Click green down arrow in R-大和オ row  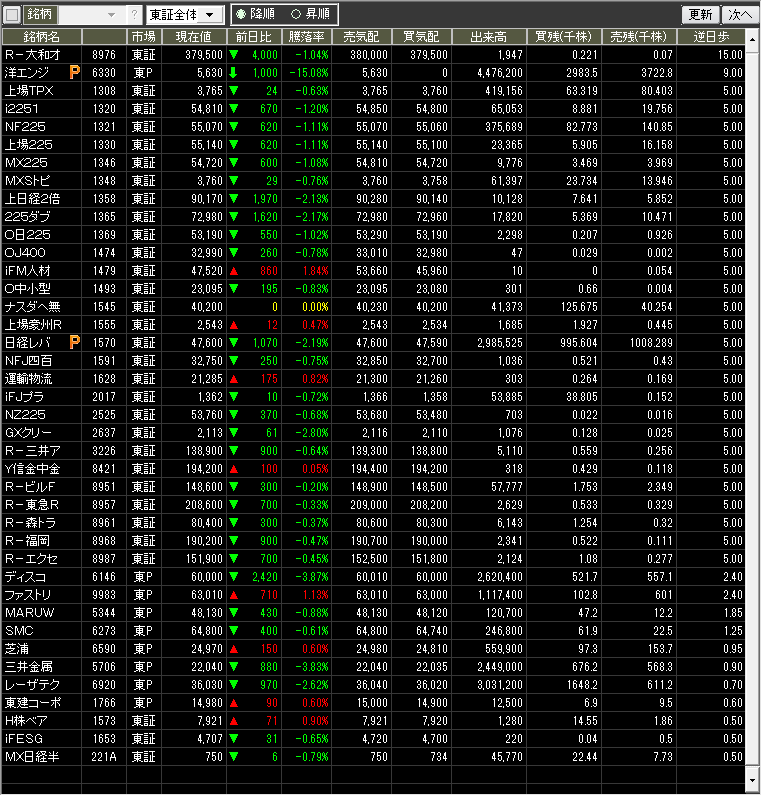(232, 55)
